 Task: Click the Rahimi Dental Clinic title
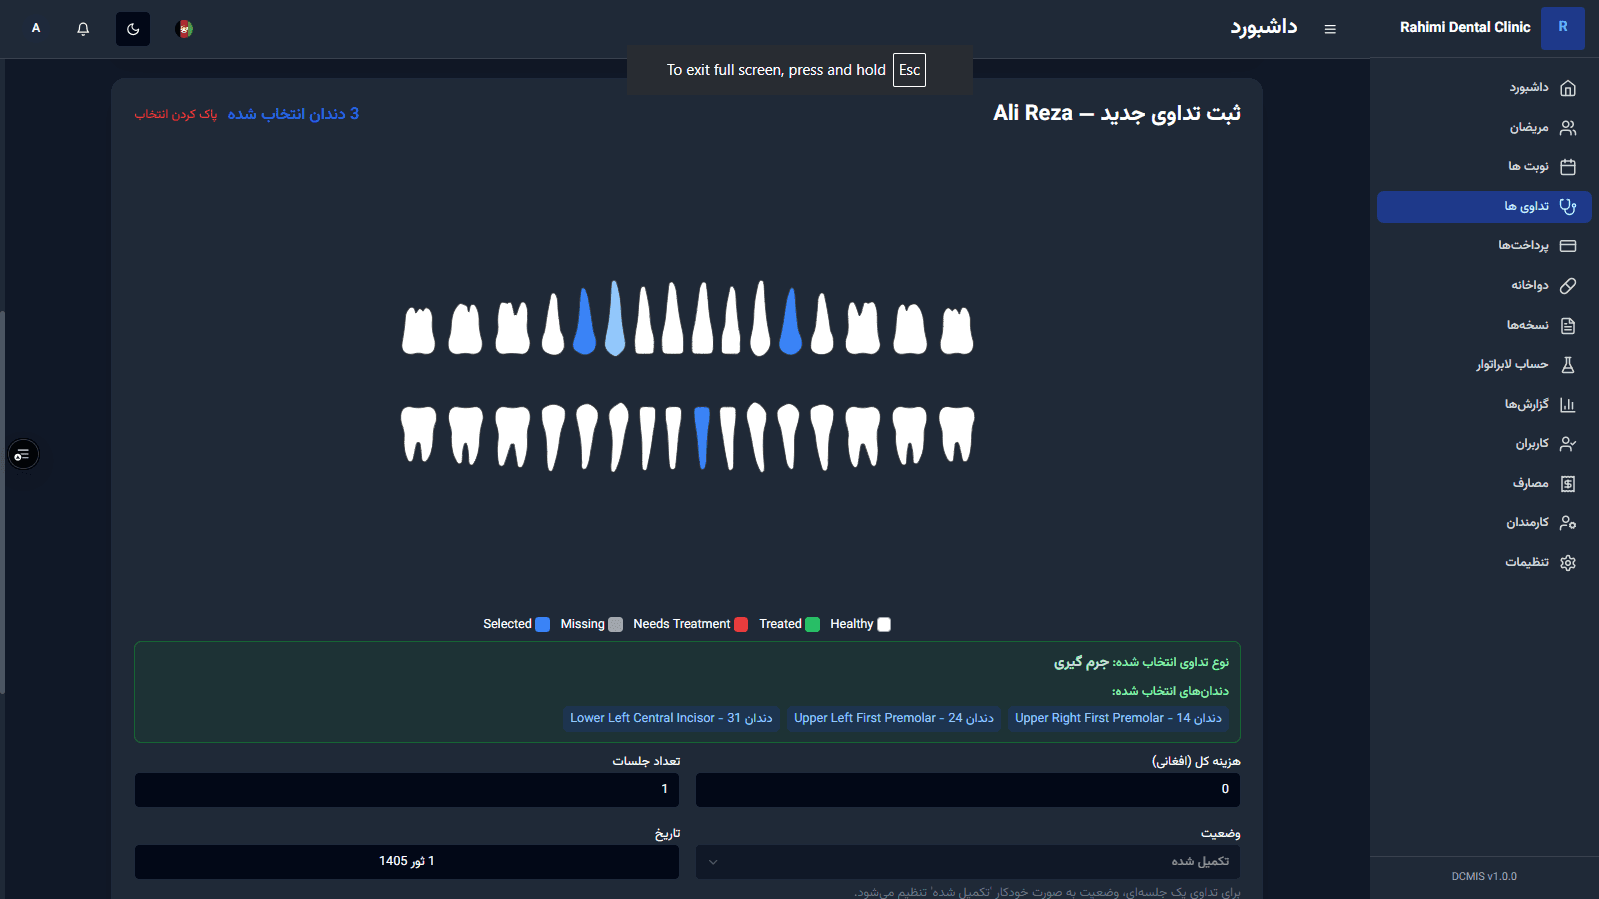point(1465,28)
